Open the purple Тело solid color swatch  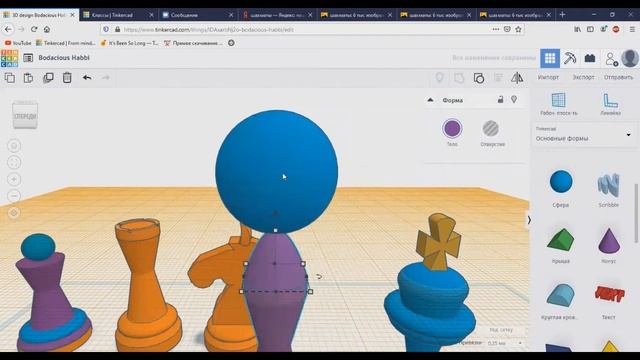(x=452, y=129)
